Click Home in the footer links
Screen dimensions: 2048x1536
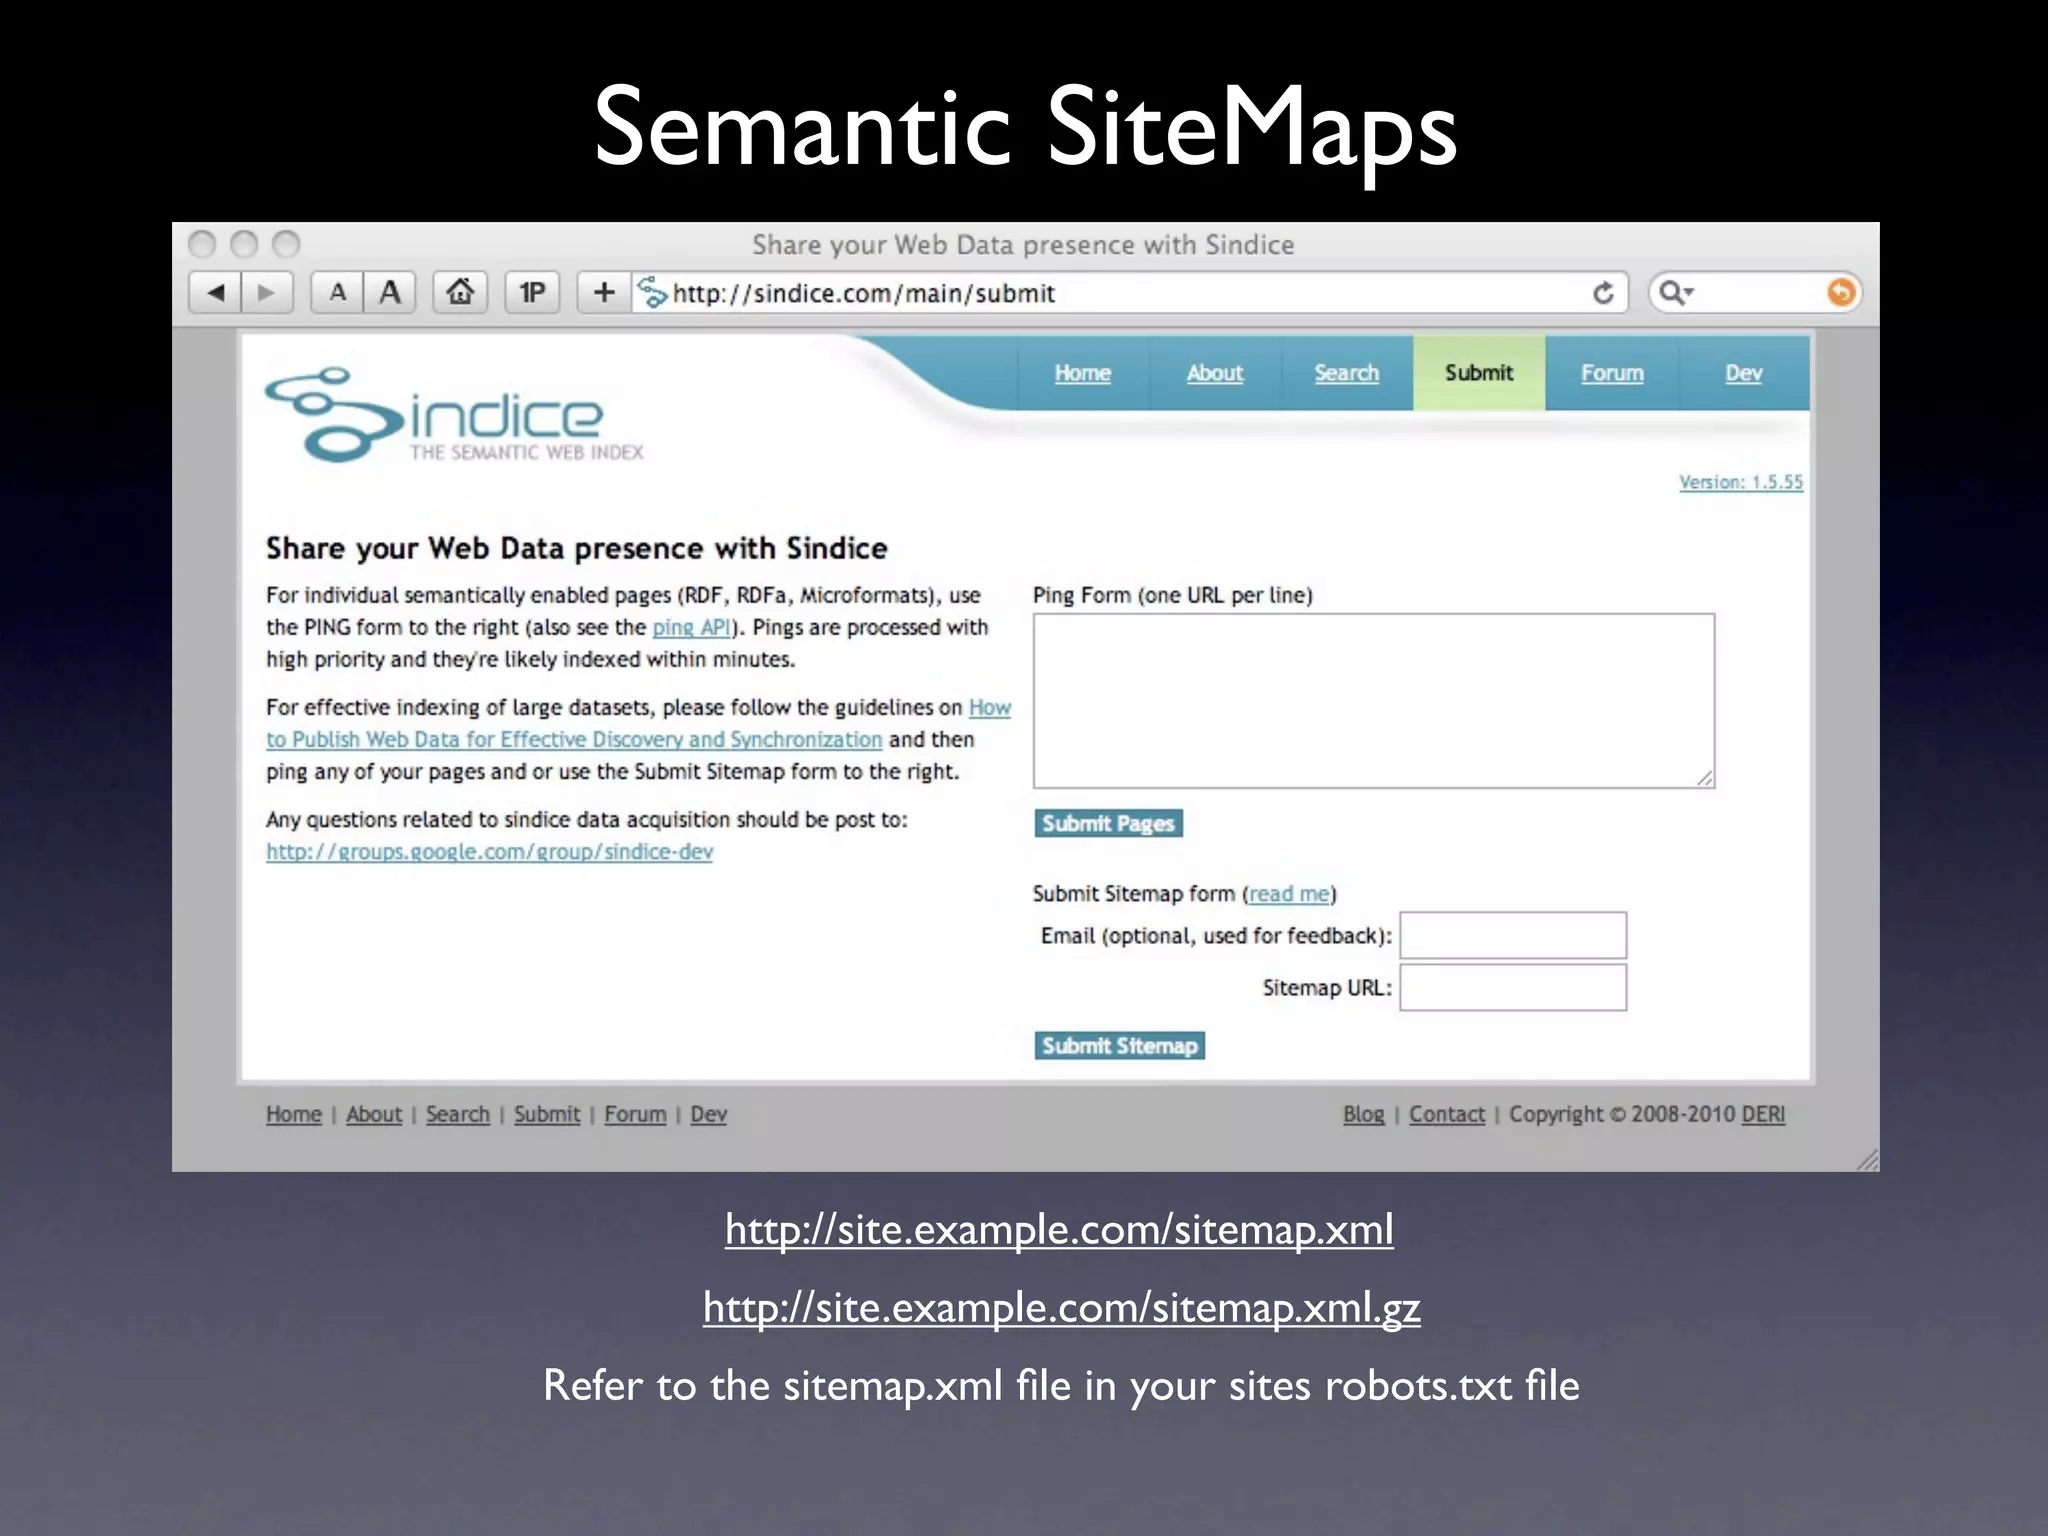point(294,1114)
